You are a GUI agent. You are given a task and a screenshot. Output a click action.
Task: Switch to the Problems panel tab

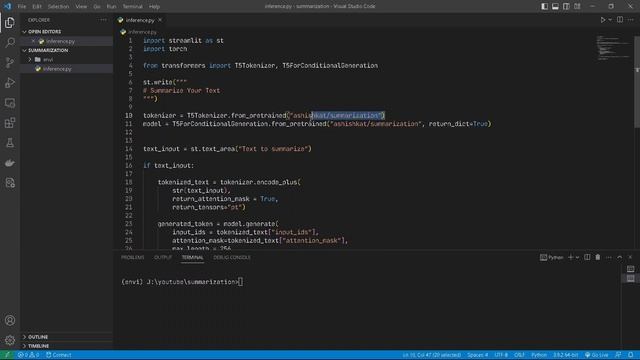tap(133, 258)
